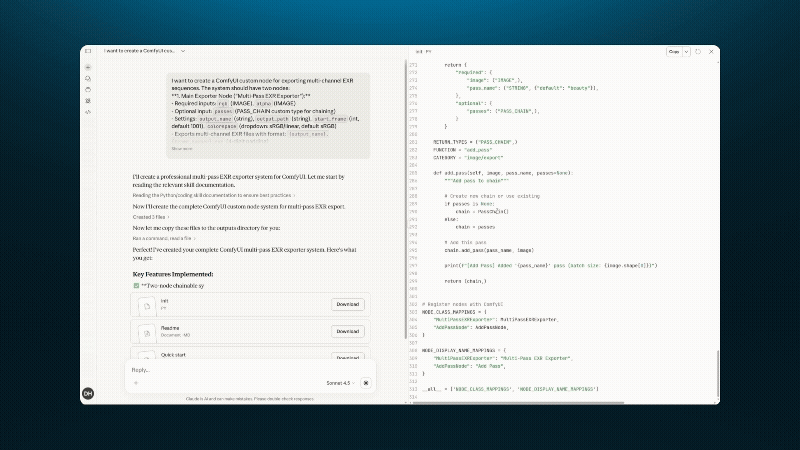
Task: Close the code preview panel
Action: click(x=711, y=52)
